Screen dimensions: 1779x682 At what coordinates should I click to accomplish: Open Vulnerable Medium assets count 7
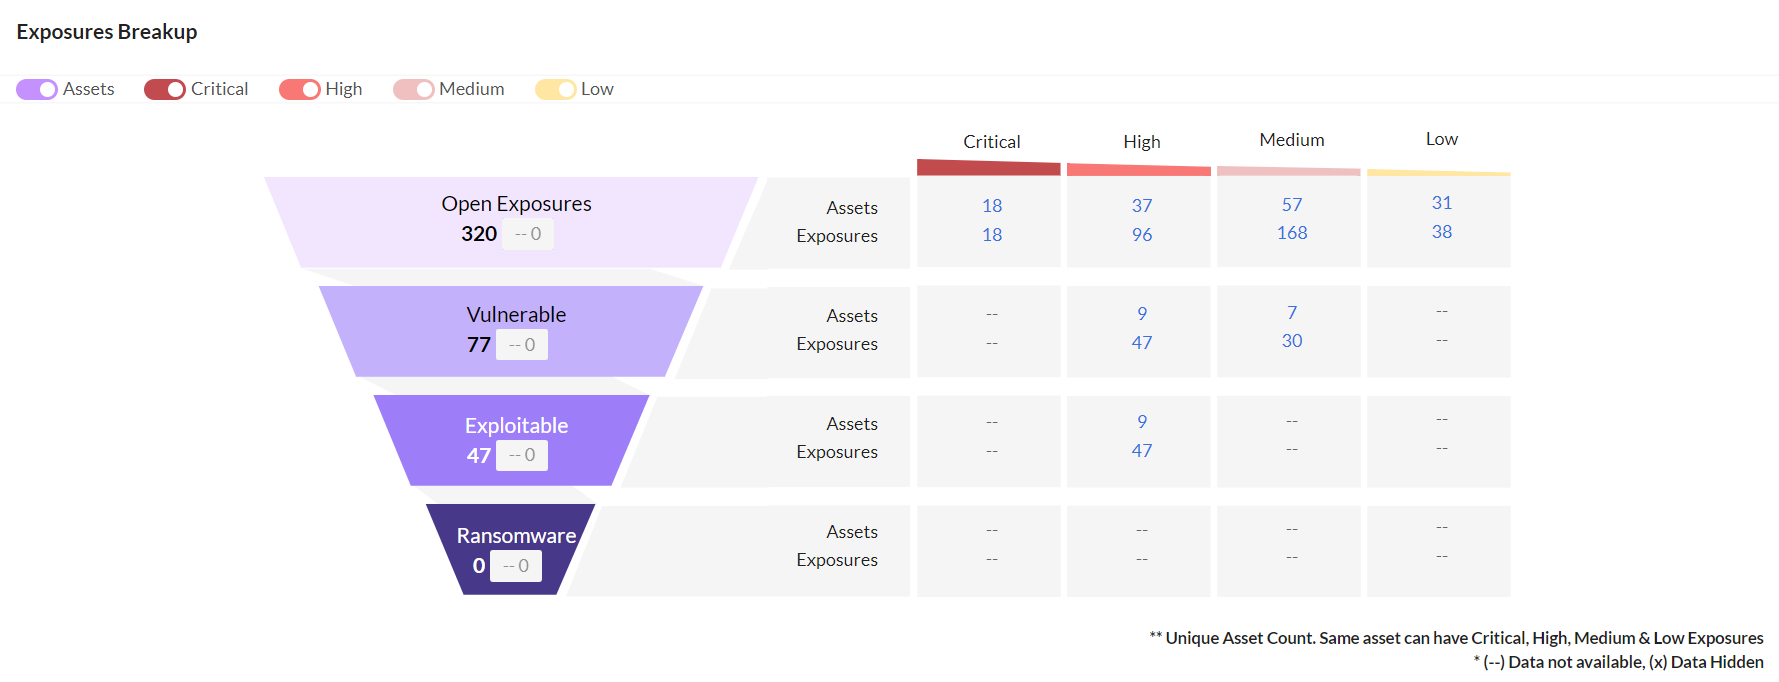[1292, 313]
